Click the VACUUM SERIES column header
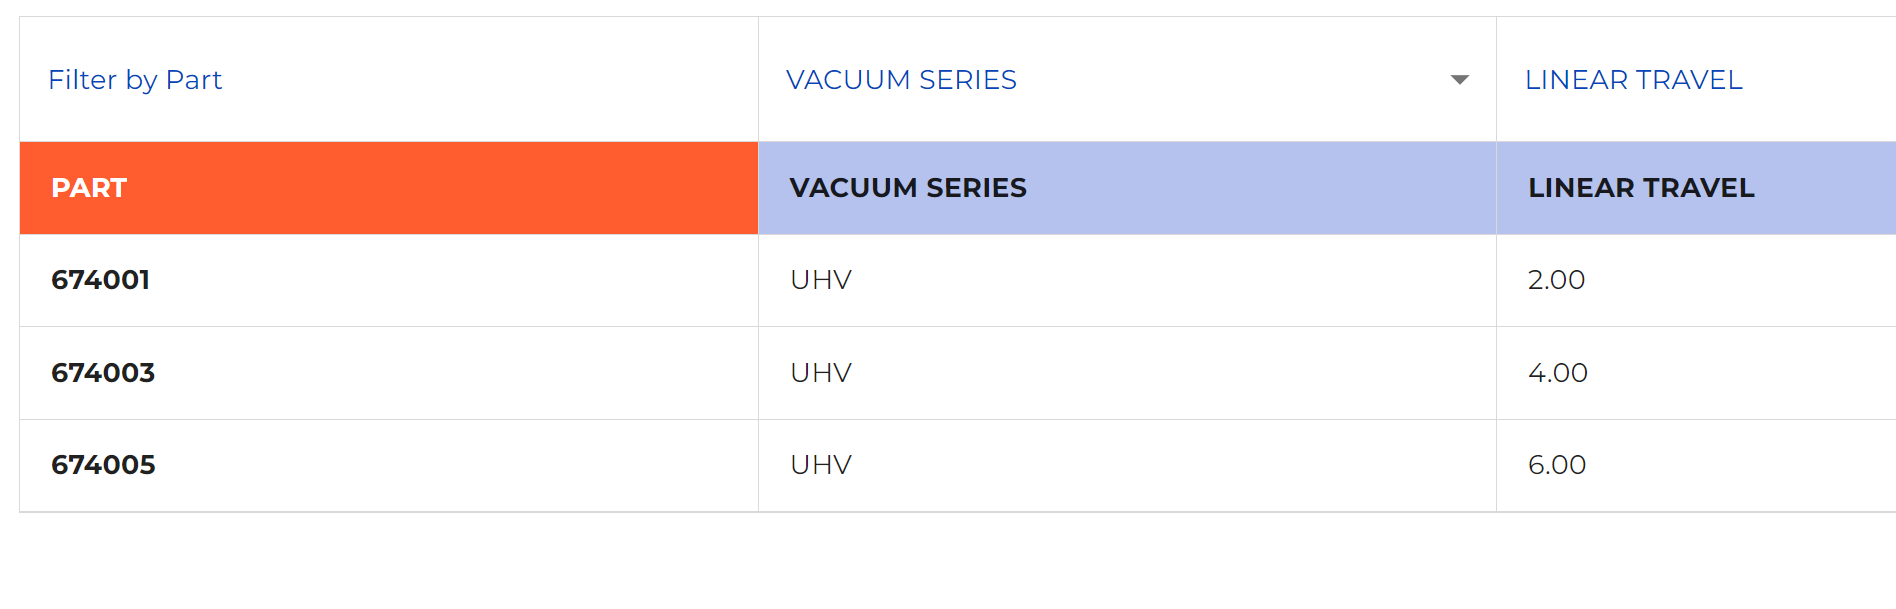The image size is (1896, 609). click(x=908, y=188)
